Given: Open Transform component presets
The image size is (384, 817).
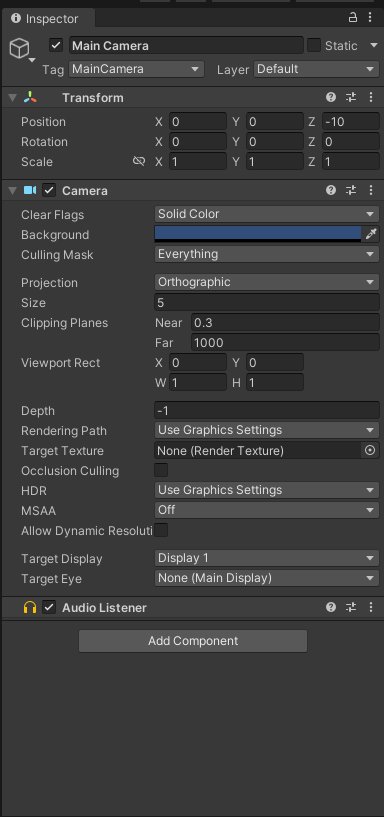Looking at the screenshot, I should pos(351,97).
